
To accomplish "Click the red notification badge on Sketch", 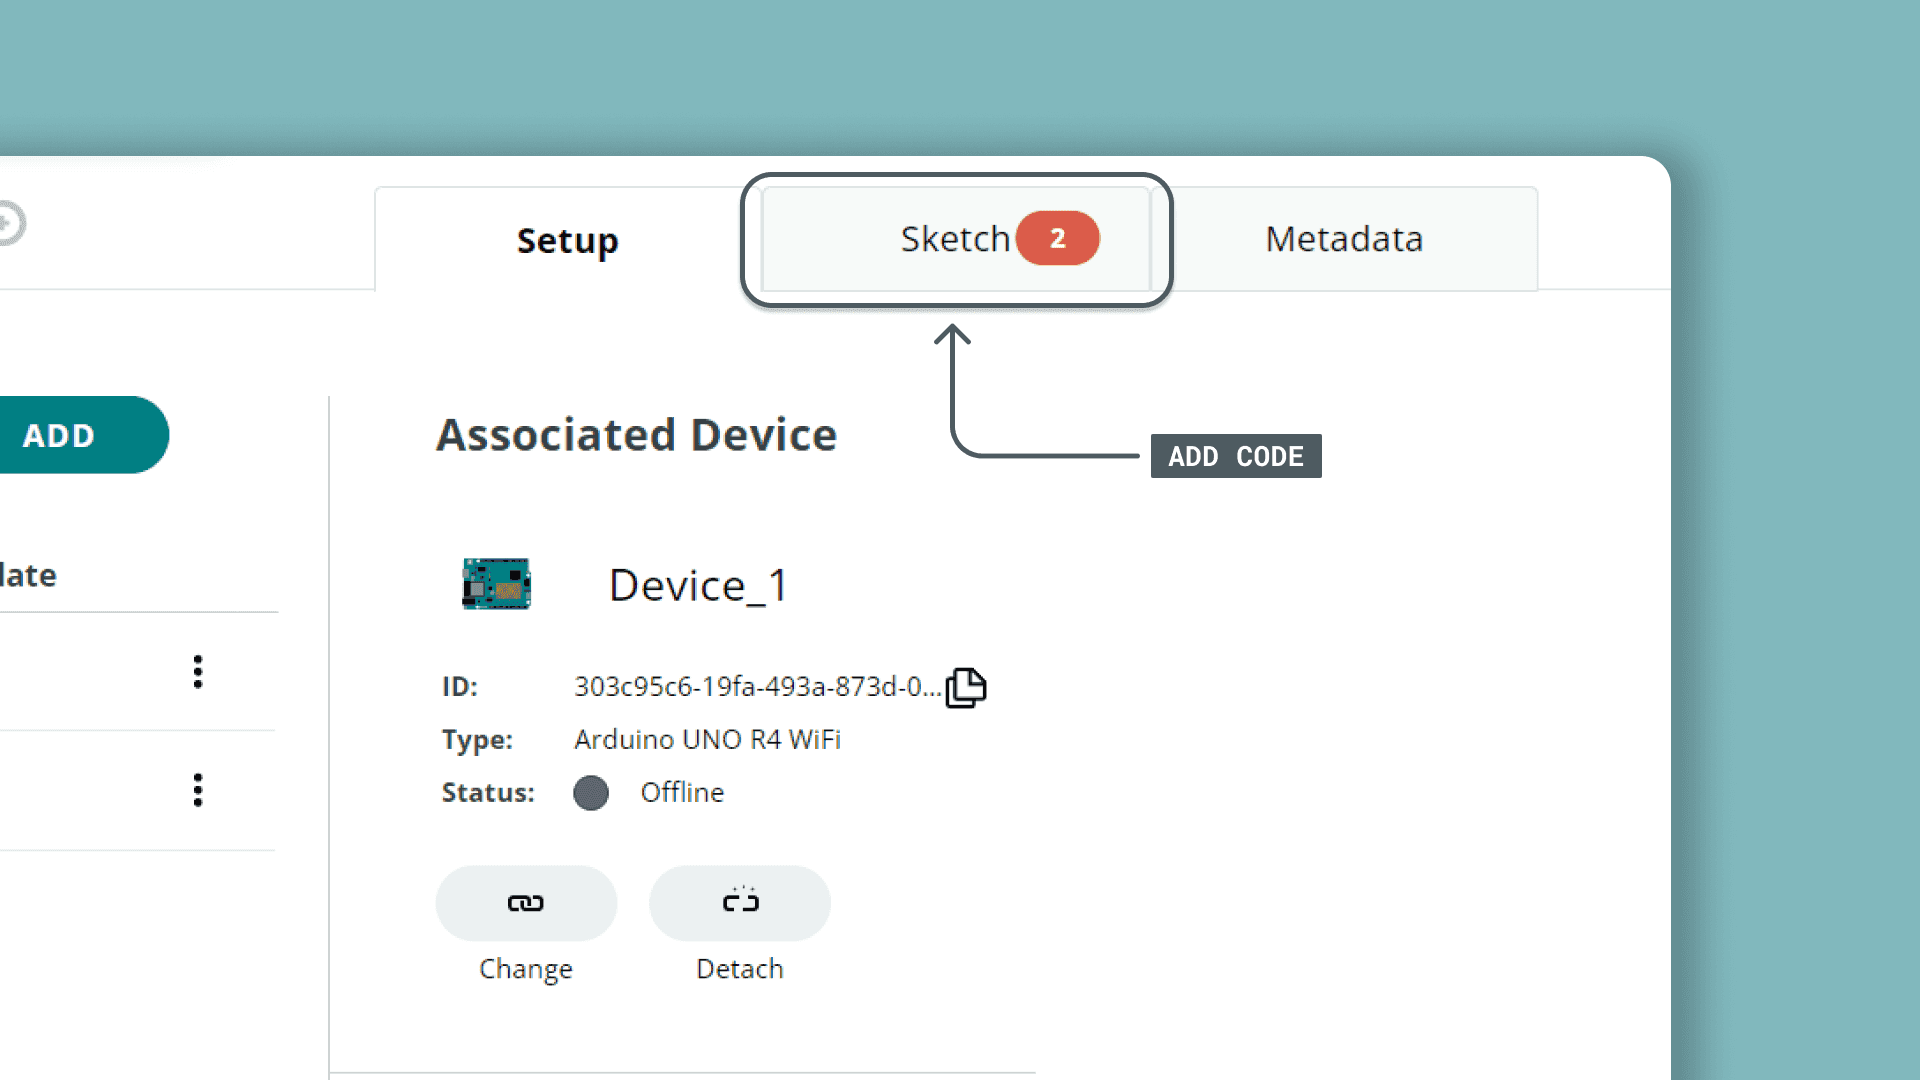I will [1057, 238].
